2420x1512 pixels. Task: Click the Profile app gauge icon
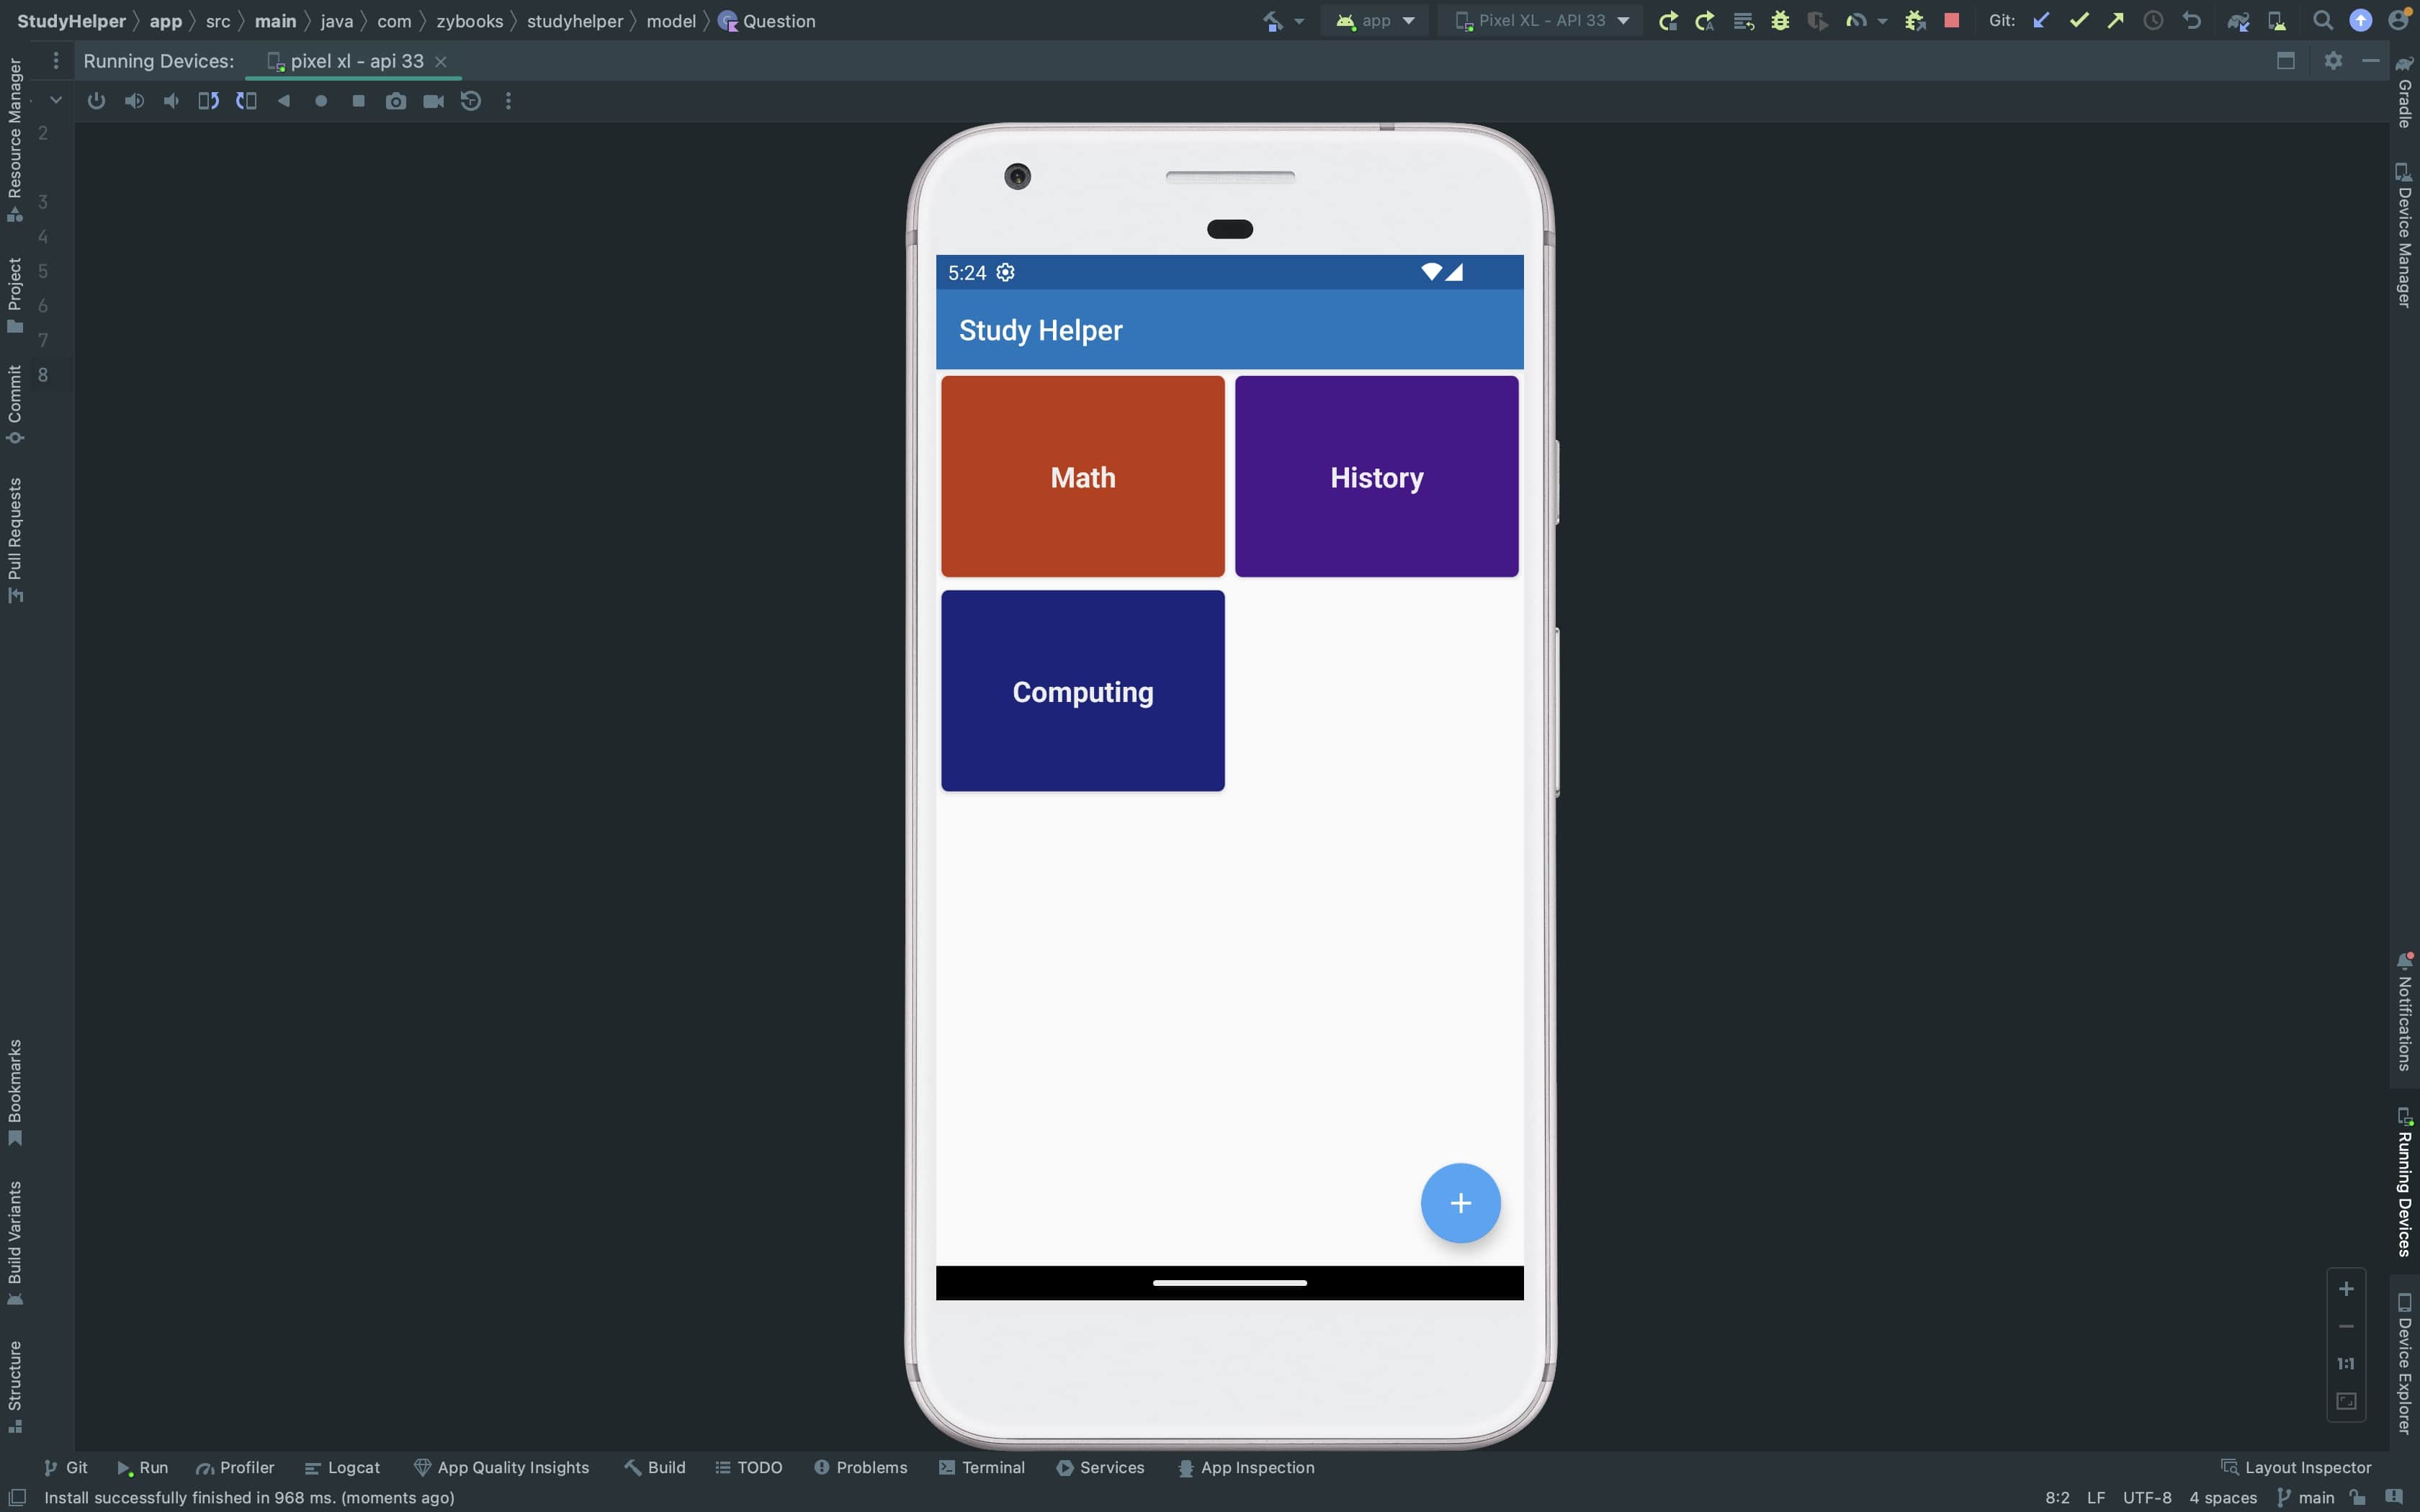click(1855, 21)
